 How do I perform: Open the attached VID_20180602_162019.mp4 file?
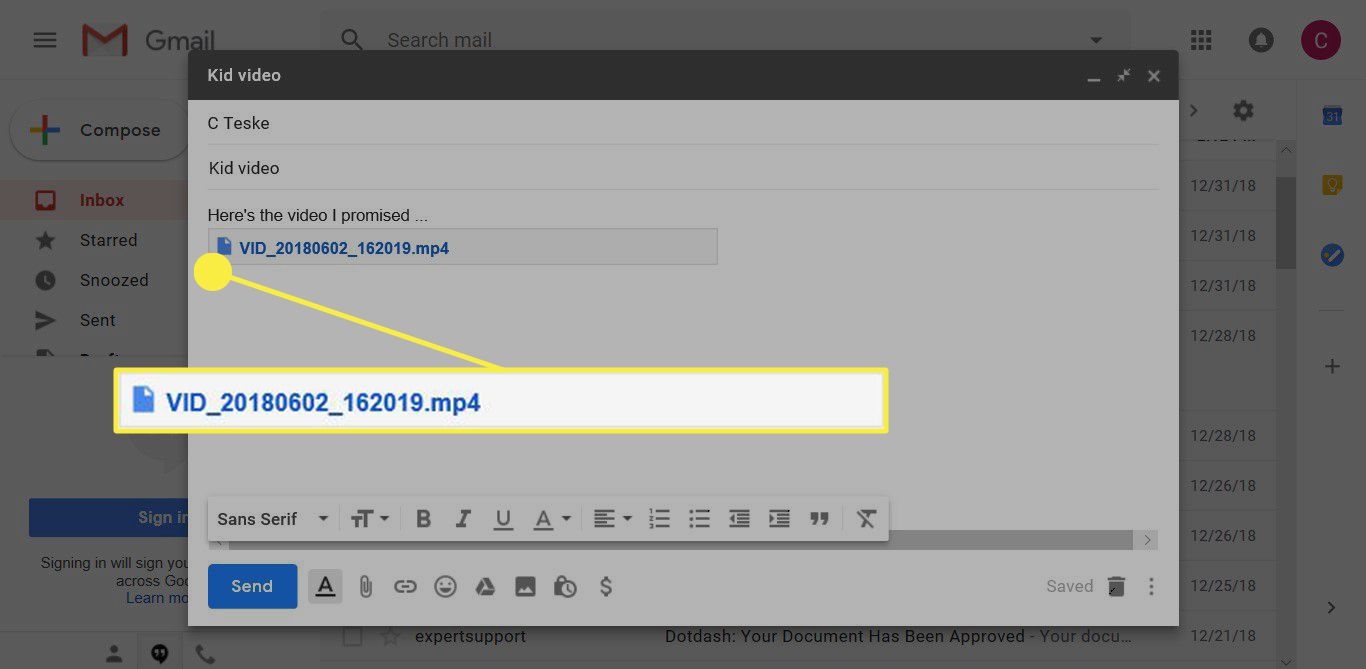pos(344,248)
